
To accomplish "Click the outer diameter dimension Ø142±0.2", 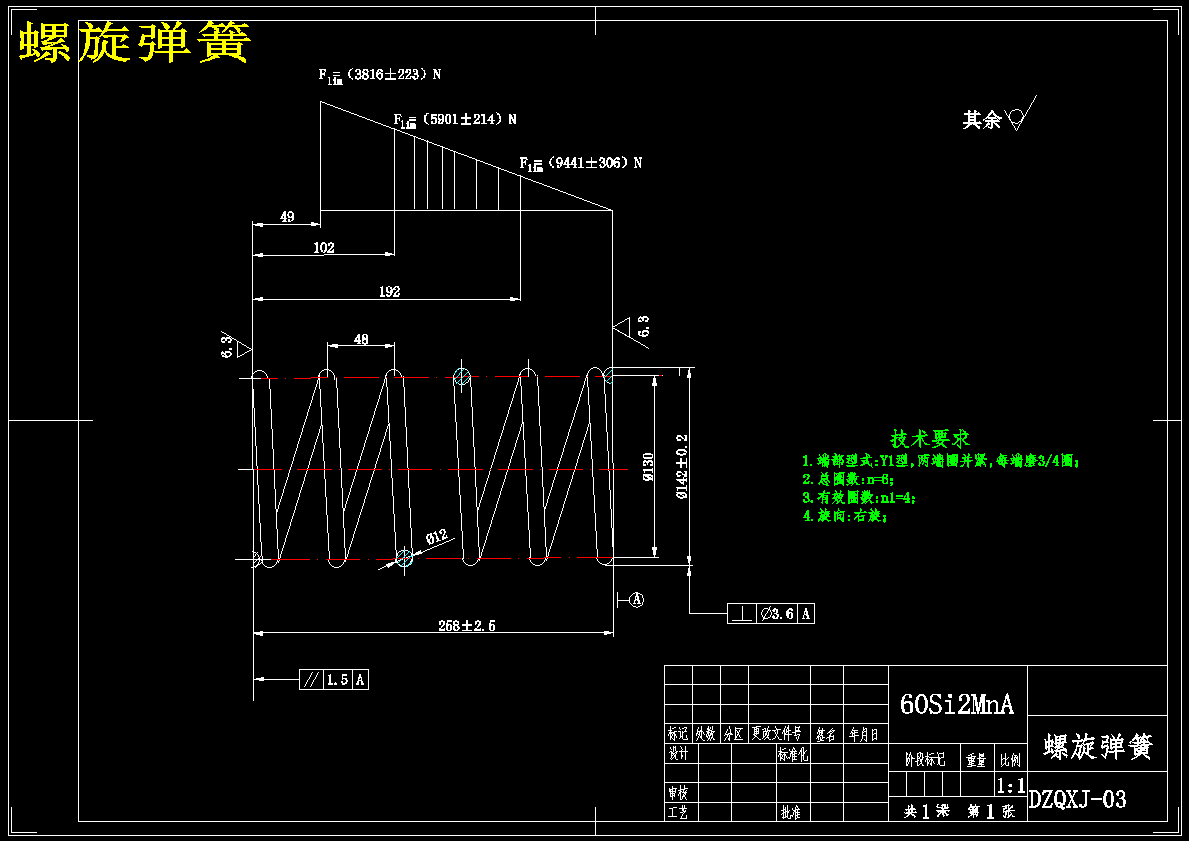I will tap(682, 466).
